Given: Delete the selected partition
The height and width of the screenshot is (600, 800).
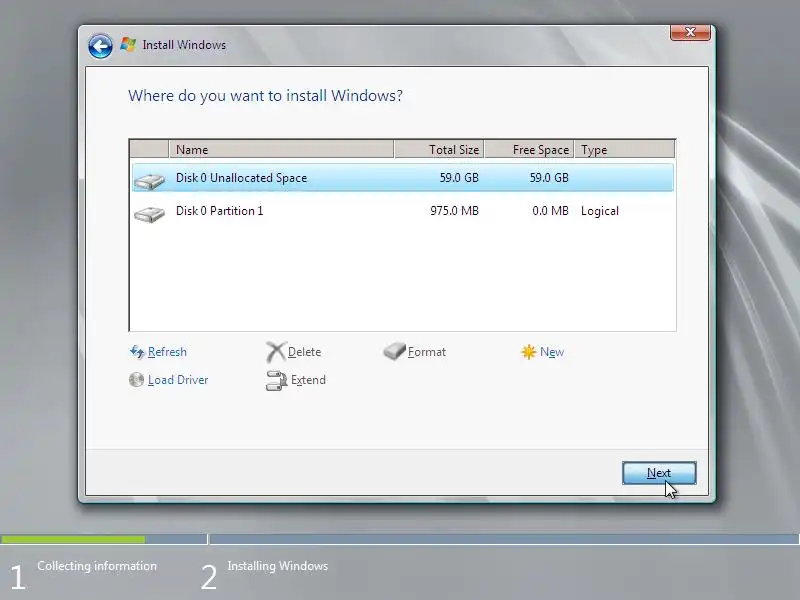Looking at the screenshot, I should pos(304,352).
